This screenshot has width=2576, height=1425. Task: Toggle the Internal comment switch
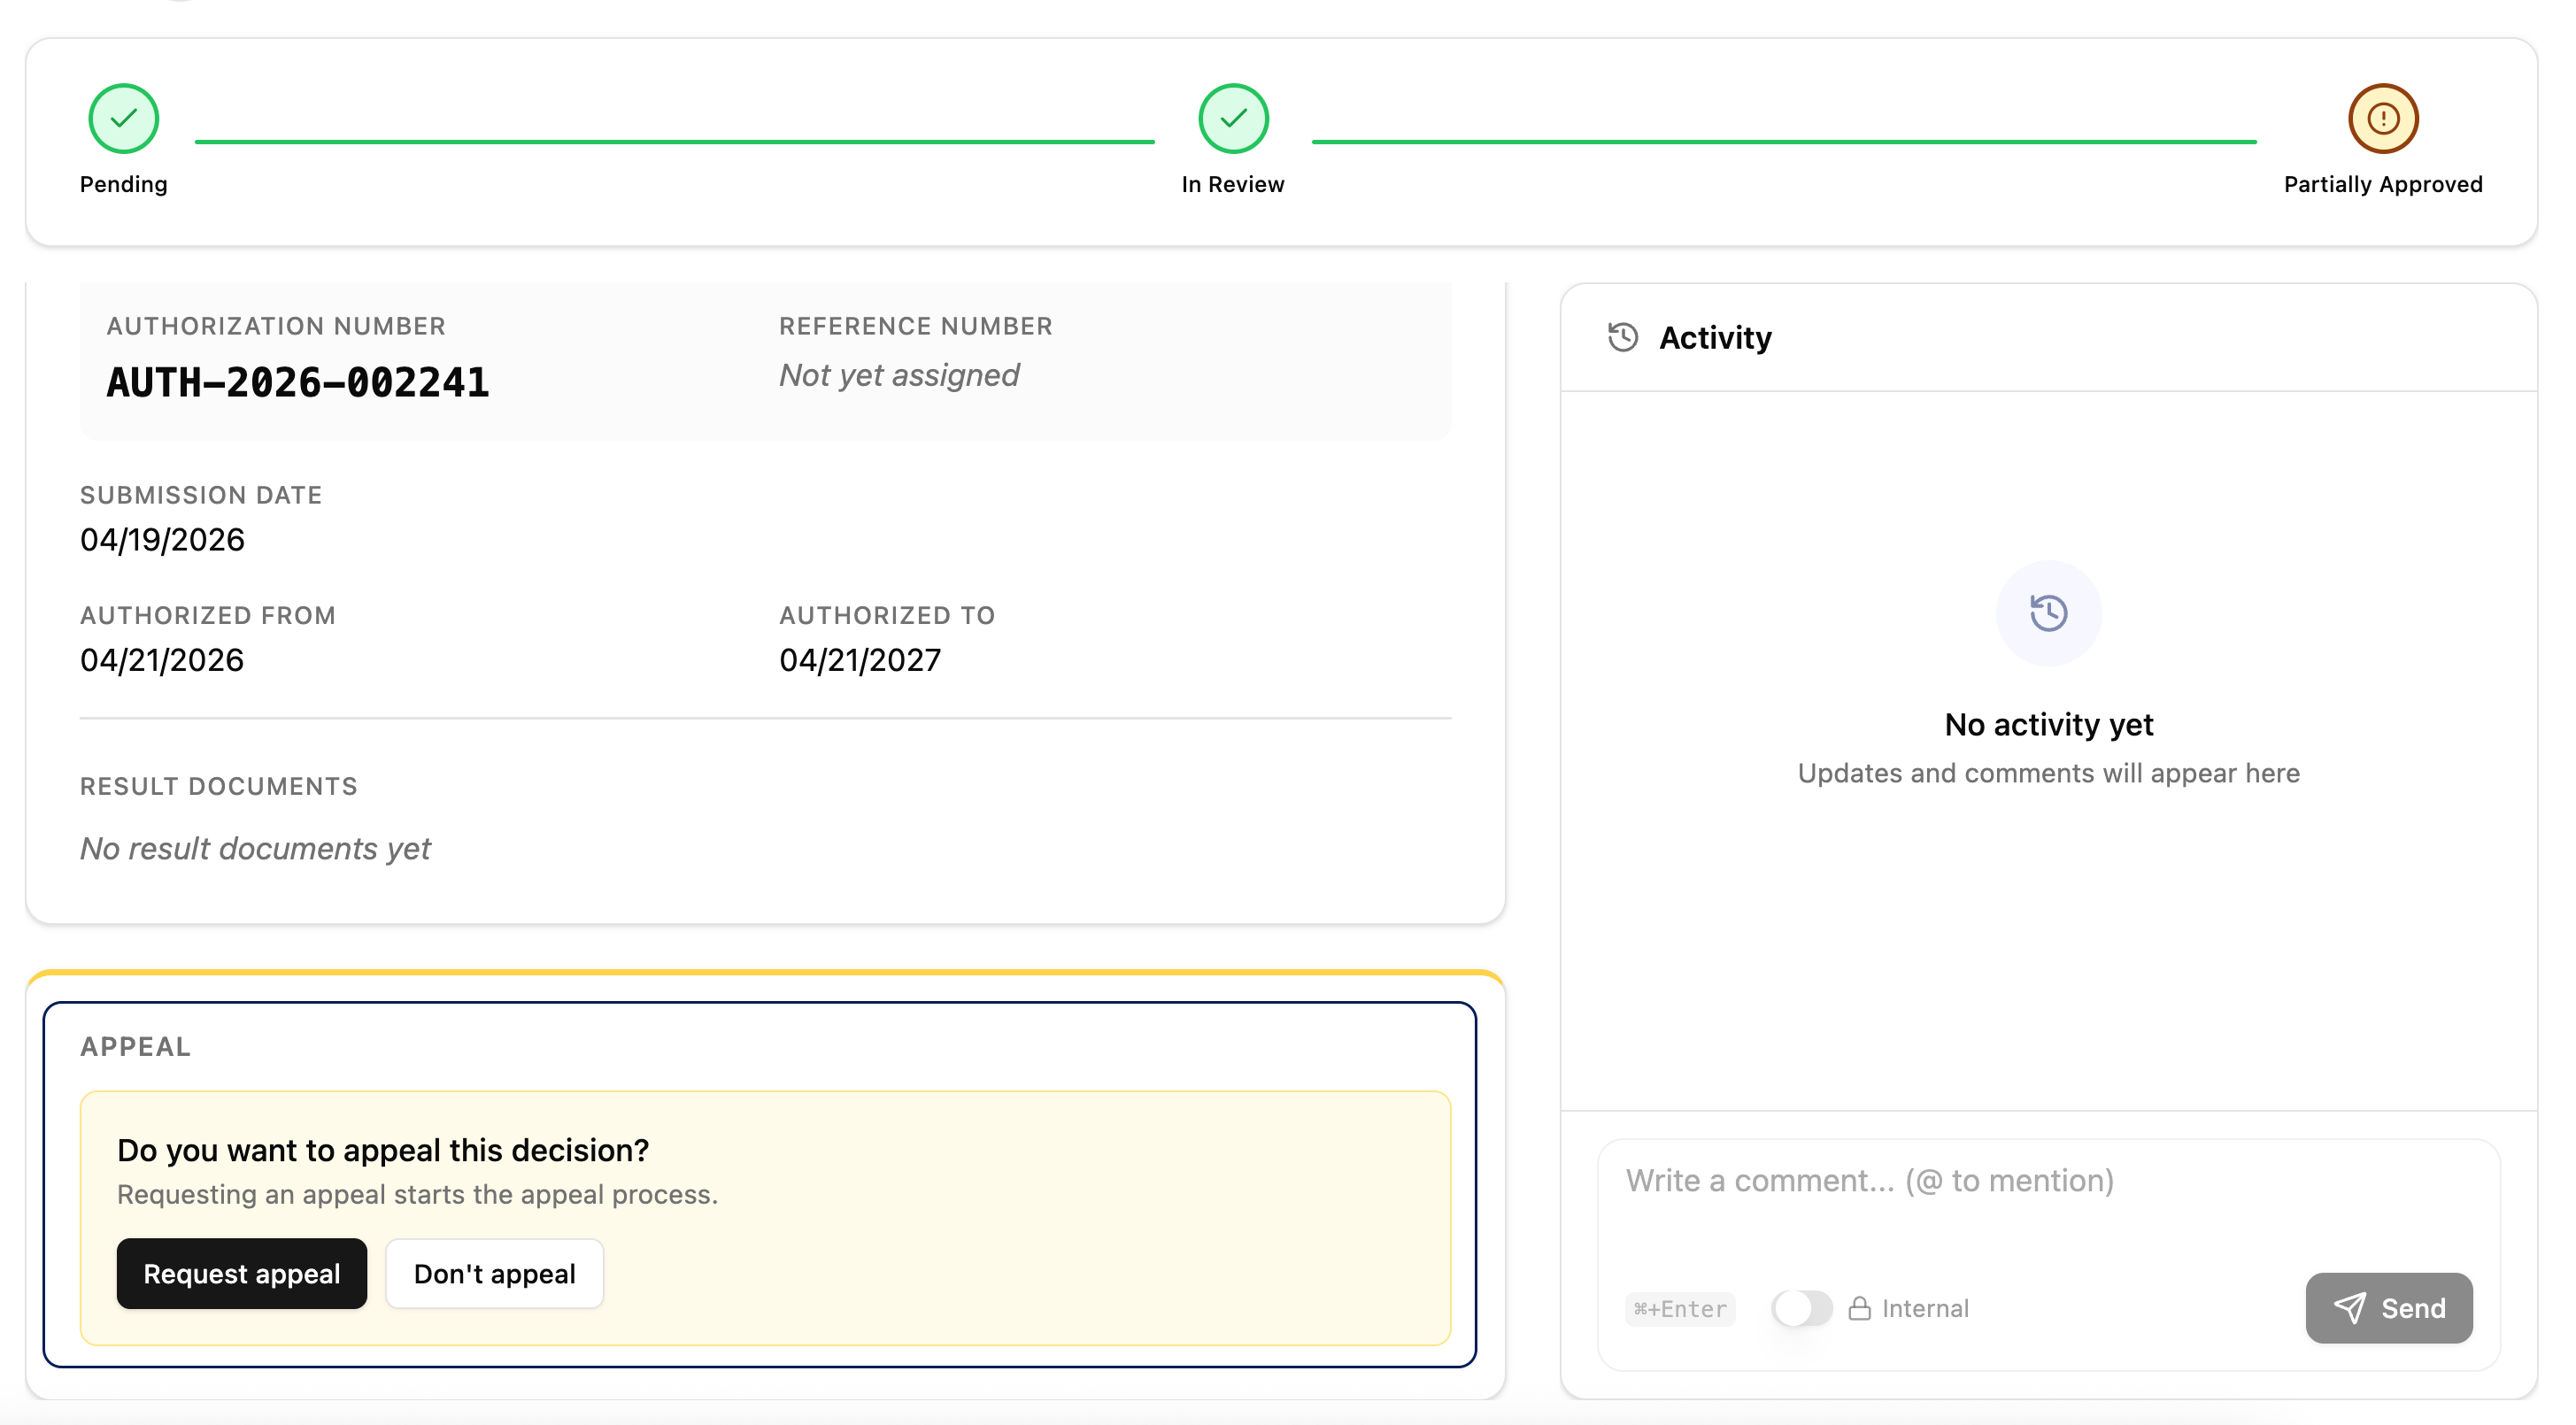click(1801, 1308)
